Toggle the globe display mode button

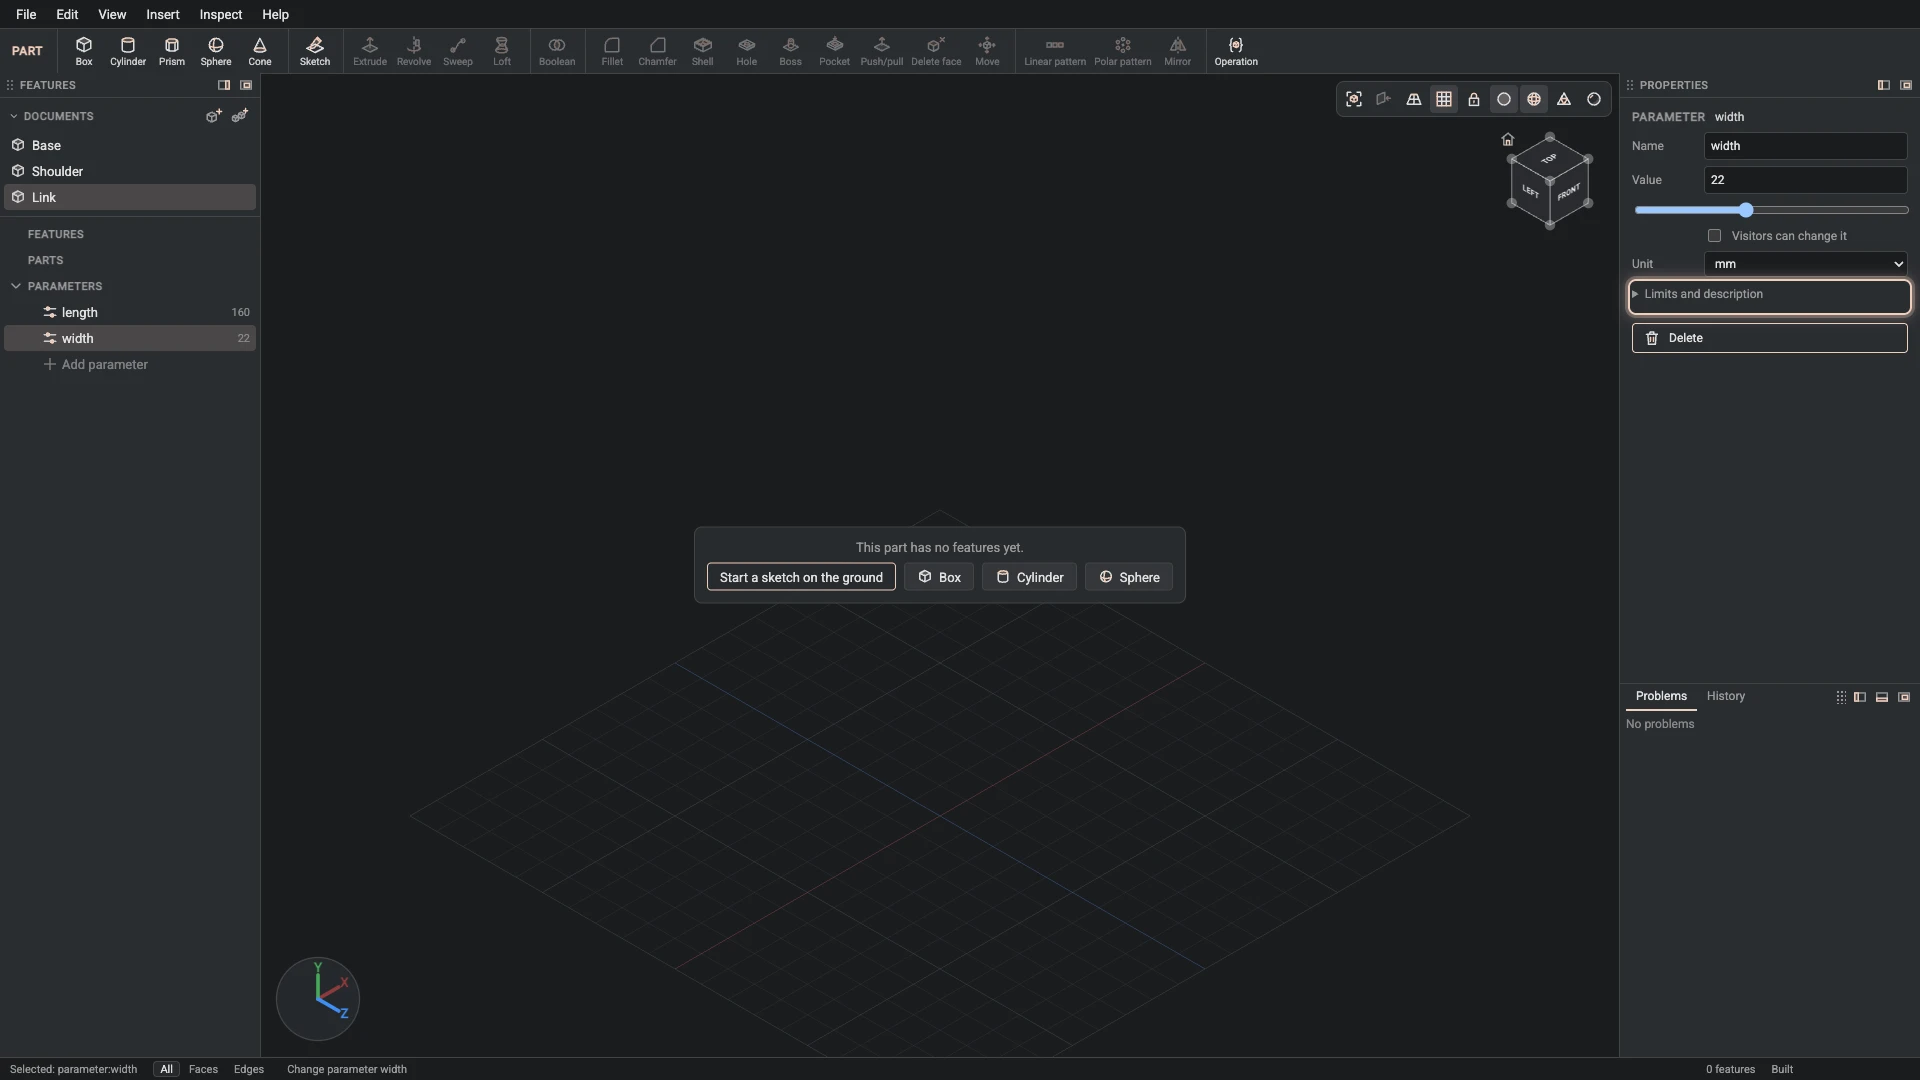pyautogui.click(x=1534, y=99)
